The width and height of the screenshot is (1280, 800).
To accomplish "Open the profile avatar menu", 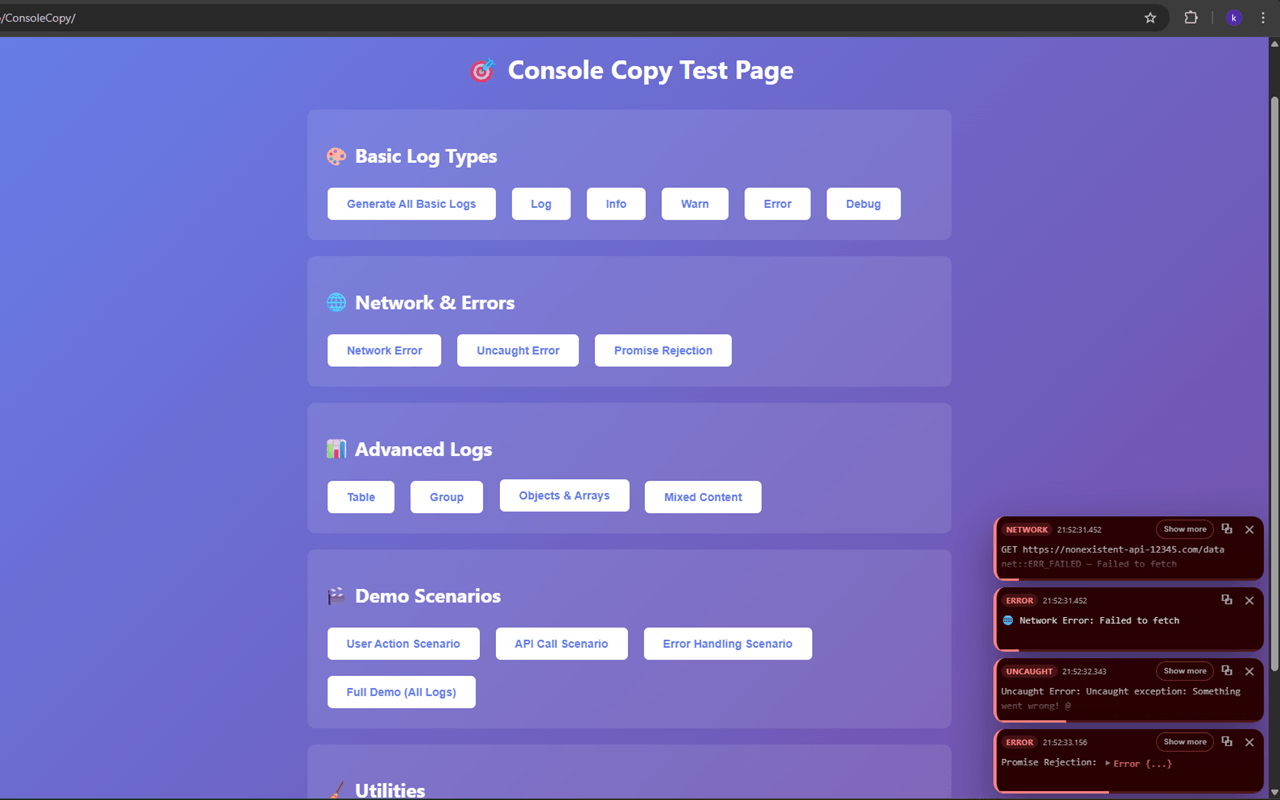I will [1234, 18].
